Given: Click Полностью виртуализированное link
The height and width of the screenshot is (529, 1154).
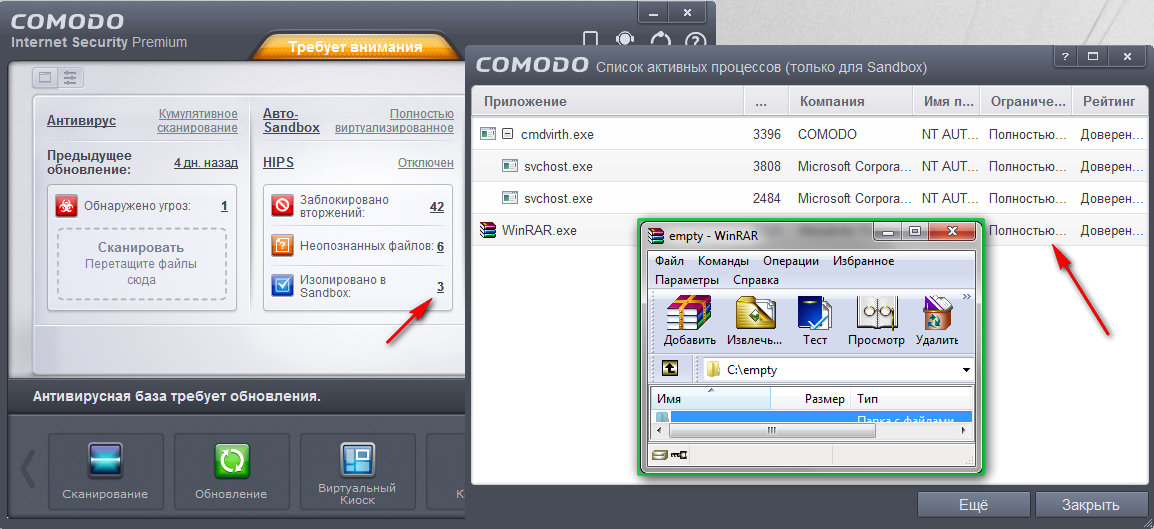Looking at the screenshot, I should (x=394, y=121).
